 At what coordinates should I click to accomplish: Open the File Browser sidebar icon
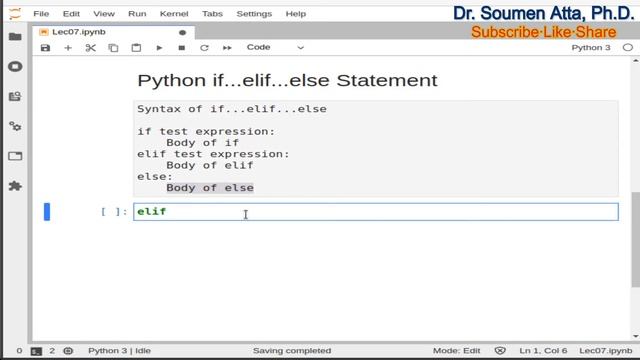pyautogui.click(x=15, y=37)
